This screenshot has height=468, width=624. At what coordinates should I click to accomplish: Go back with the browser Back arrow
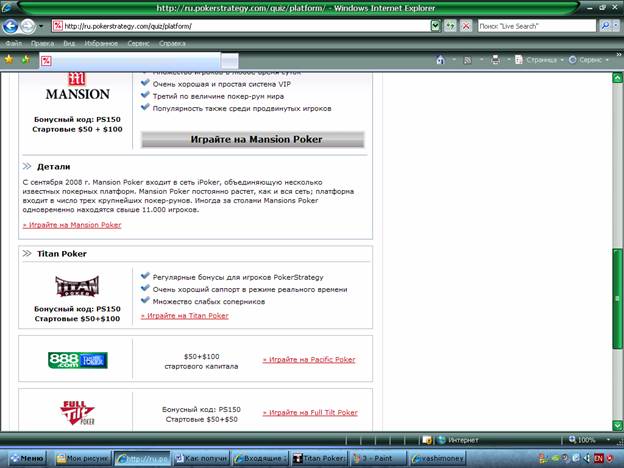pos(10,26)
